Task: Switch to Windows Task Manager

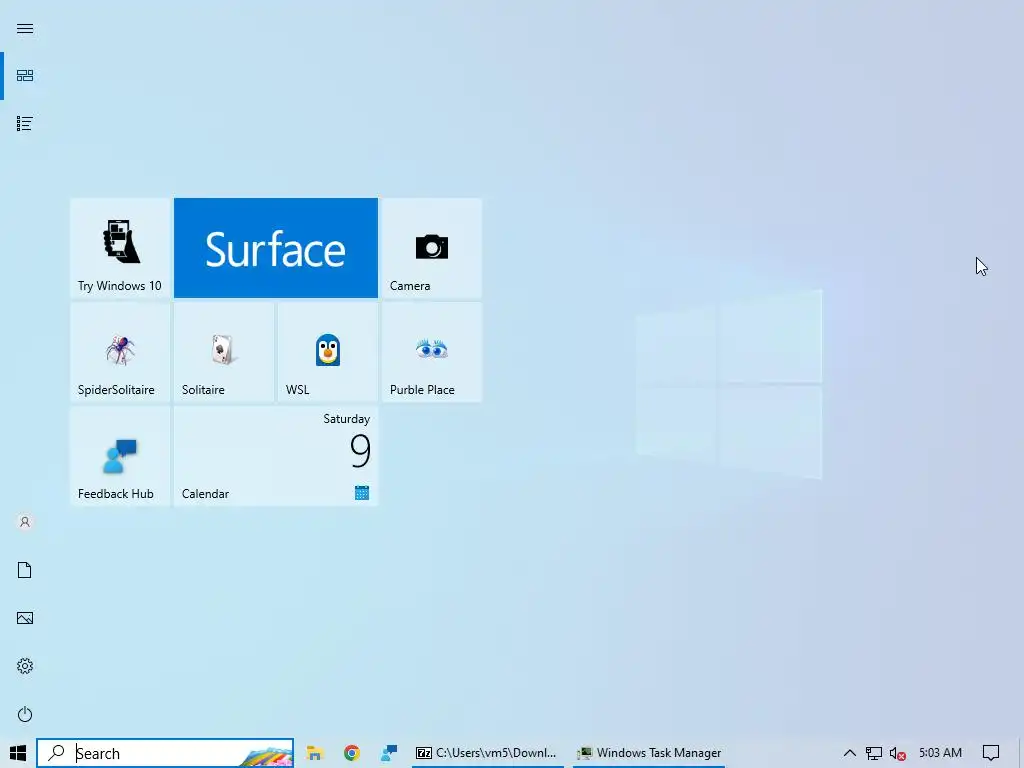Action: click(x=649, y=753)
